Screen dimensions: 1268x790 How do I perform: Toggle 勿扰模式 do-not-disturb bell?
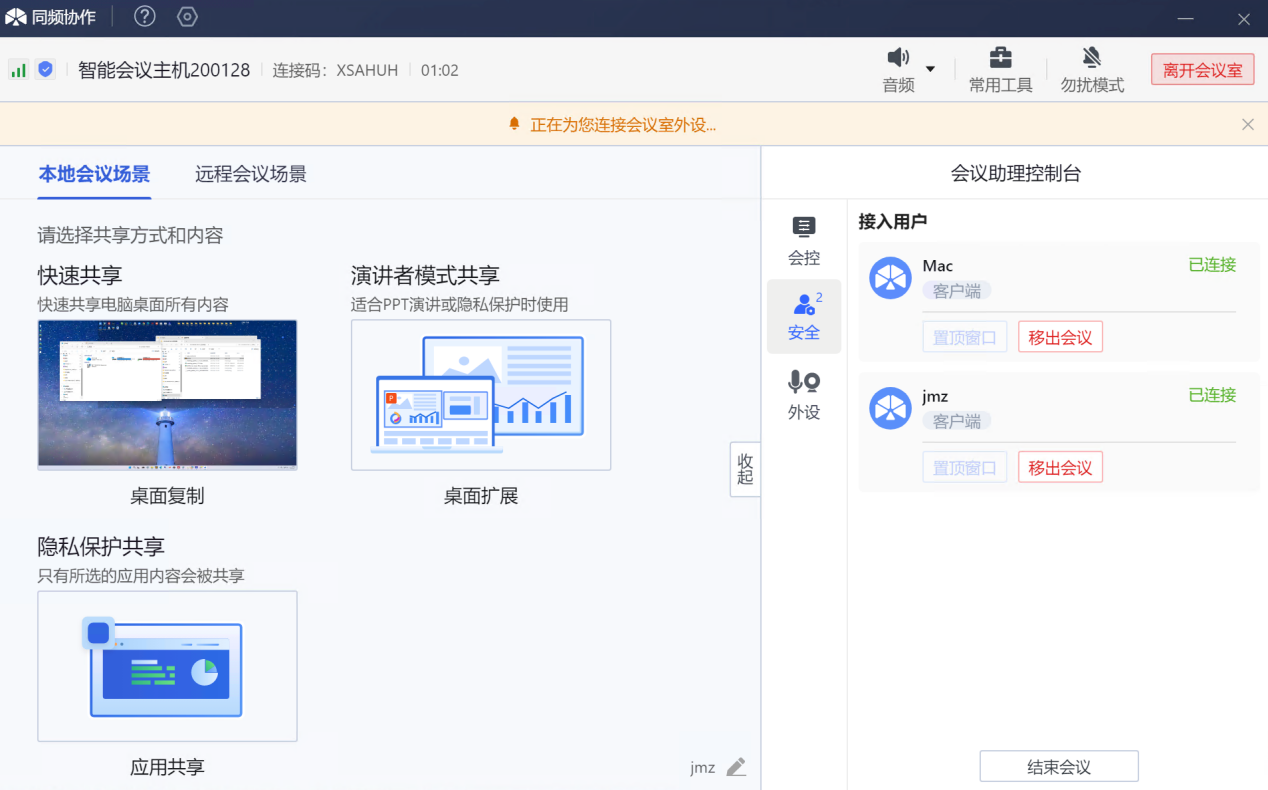coord(1092,58)
